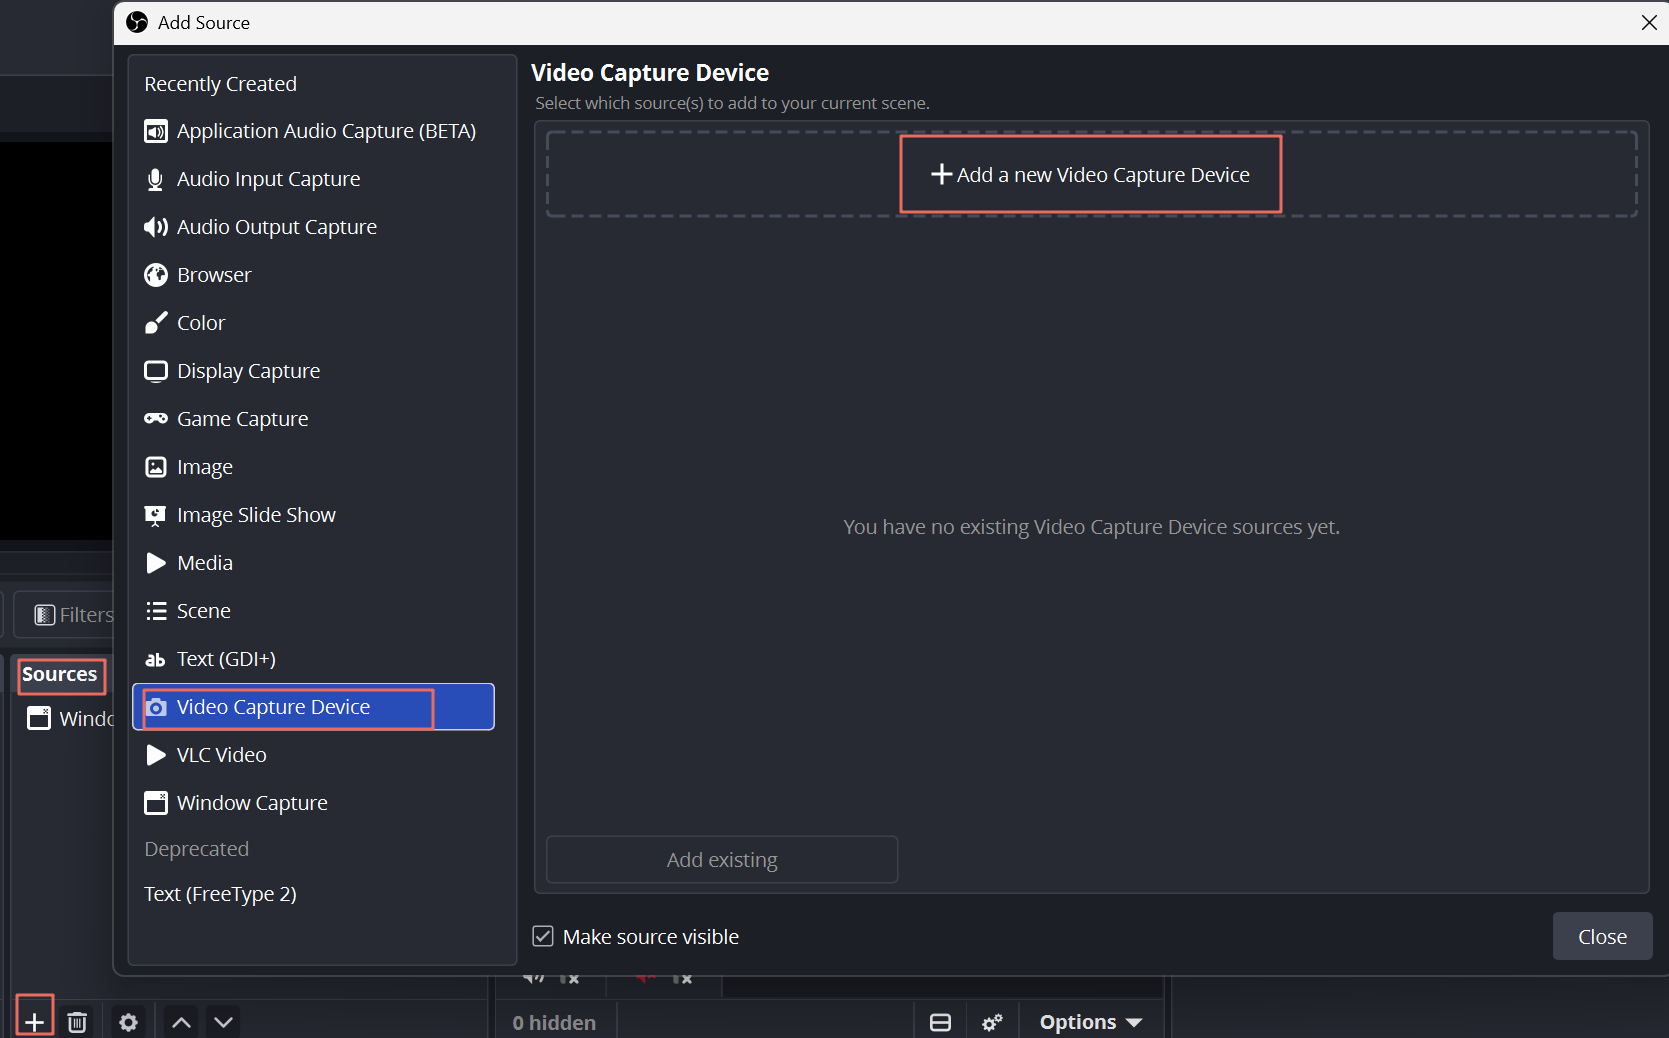Open advanced audio properties gears icon

pyautogui.click(x=992, y=1022)
